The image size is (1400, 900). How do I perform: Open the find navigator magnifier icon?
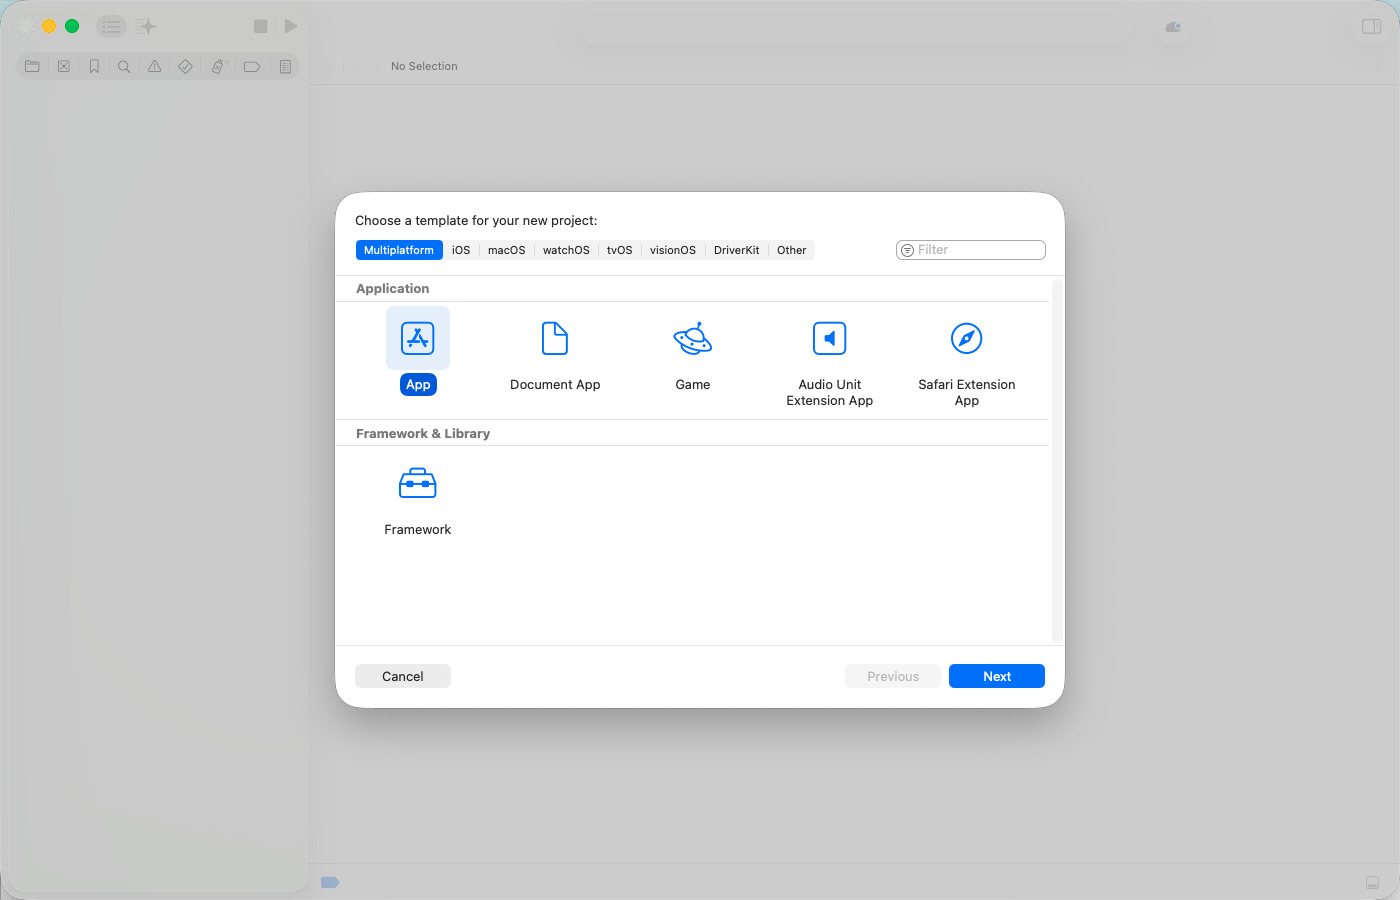124,67
